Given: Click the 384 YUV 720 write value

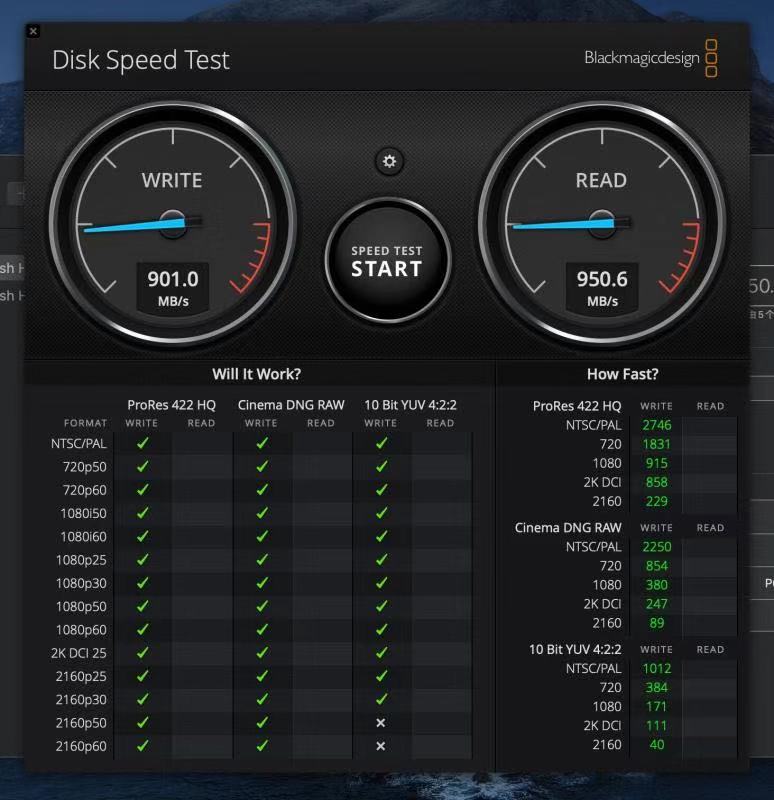Looking at the screenshot, I should coord(657,687).
